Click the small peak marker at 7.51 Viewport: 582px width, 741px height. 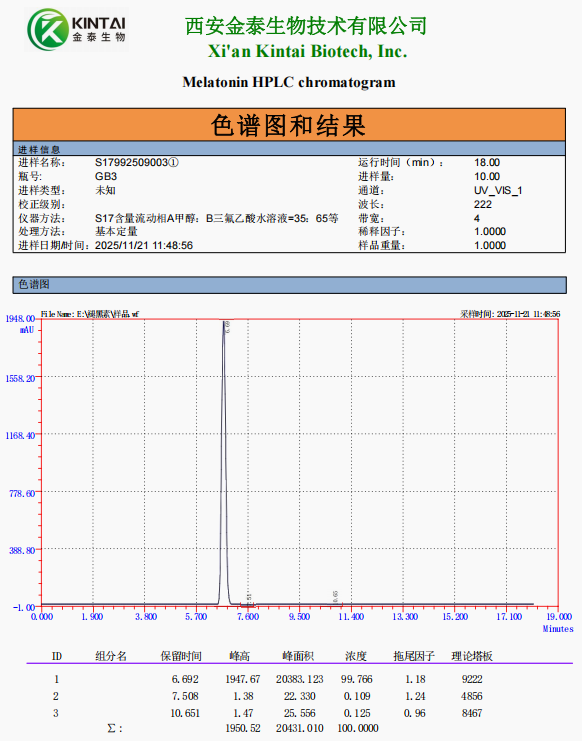click(248, 599)
